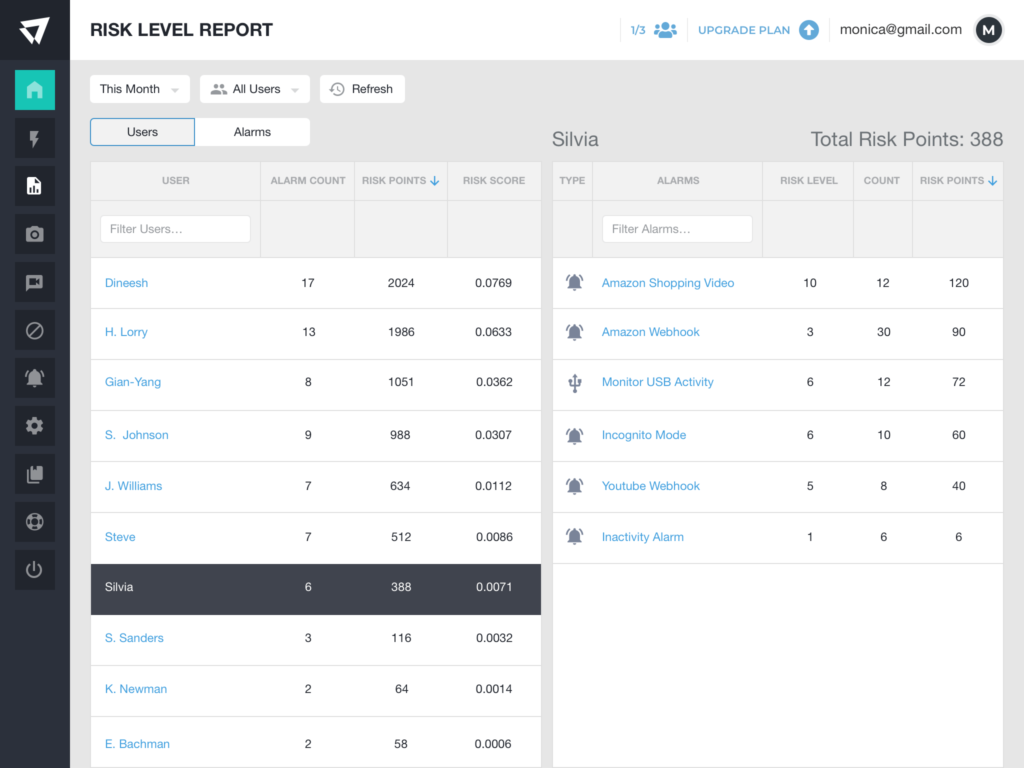The image size is (1024, 768).
Task: Open the All Users dropdown
Action: tap(255, 89)
